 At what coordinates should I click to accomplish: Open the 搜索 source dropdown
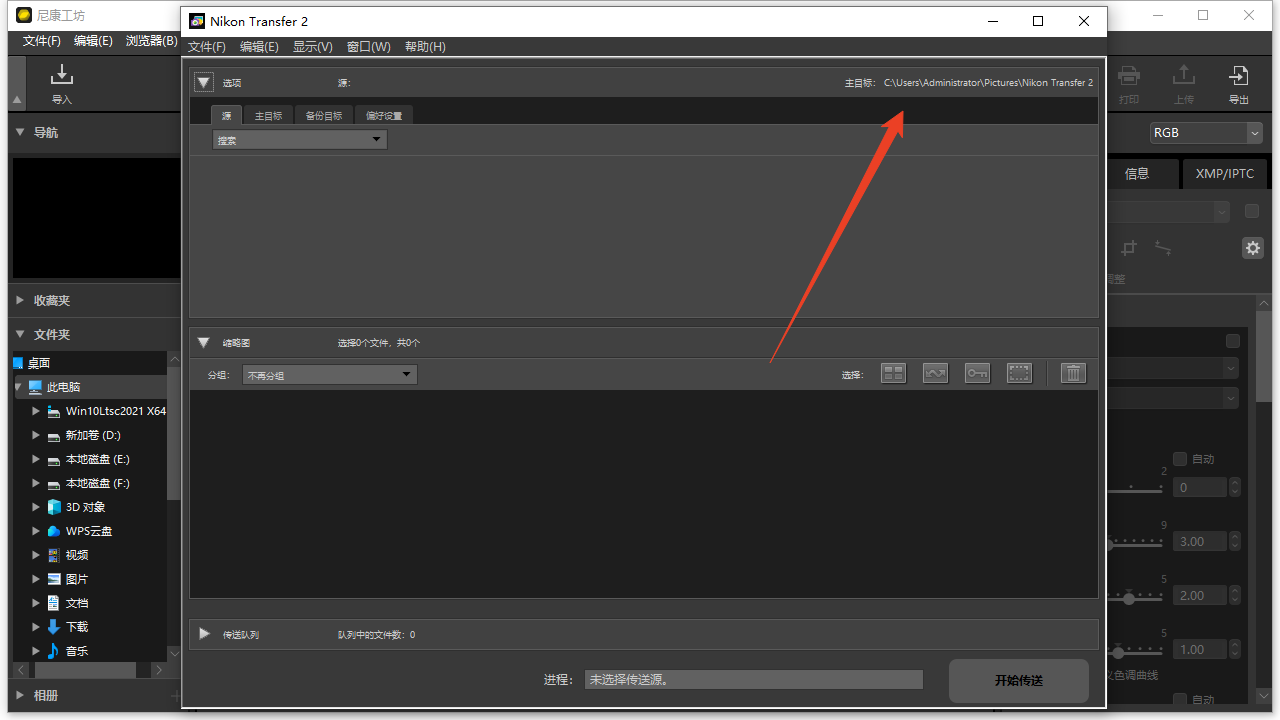(x=300, y=140)
